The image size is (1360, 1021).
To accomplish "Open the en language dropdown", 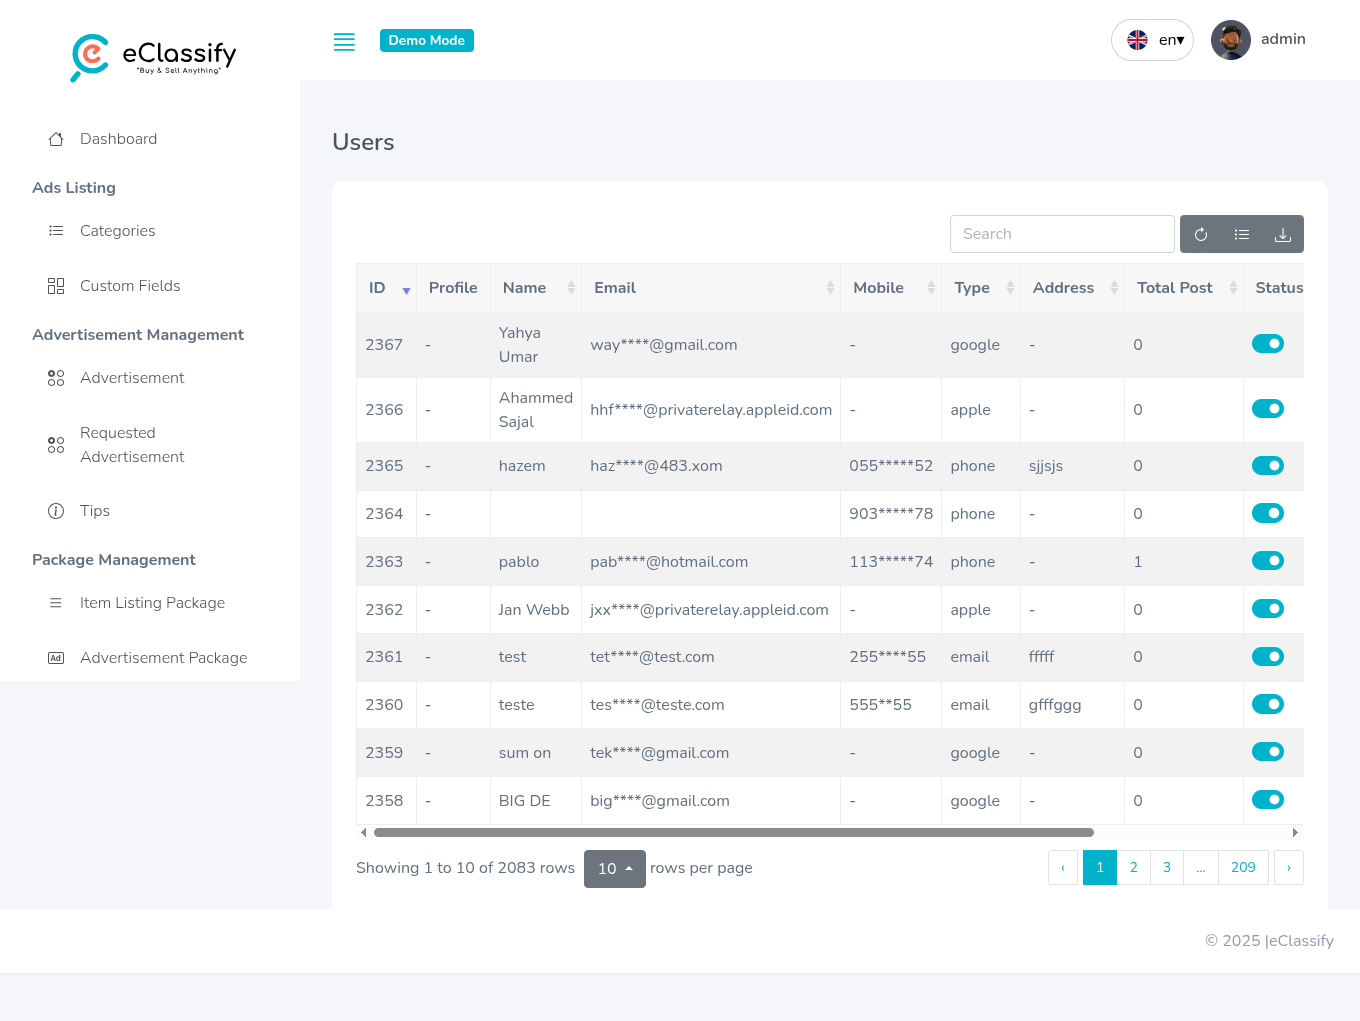I will [1152, 40].
